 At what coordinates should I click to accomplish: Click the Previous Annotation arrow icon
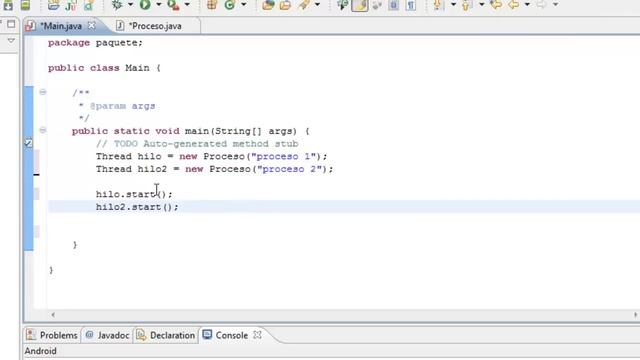(466, 5)
